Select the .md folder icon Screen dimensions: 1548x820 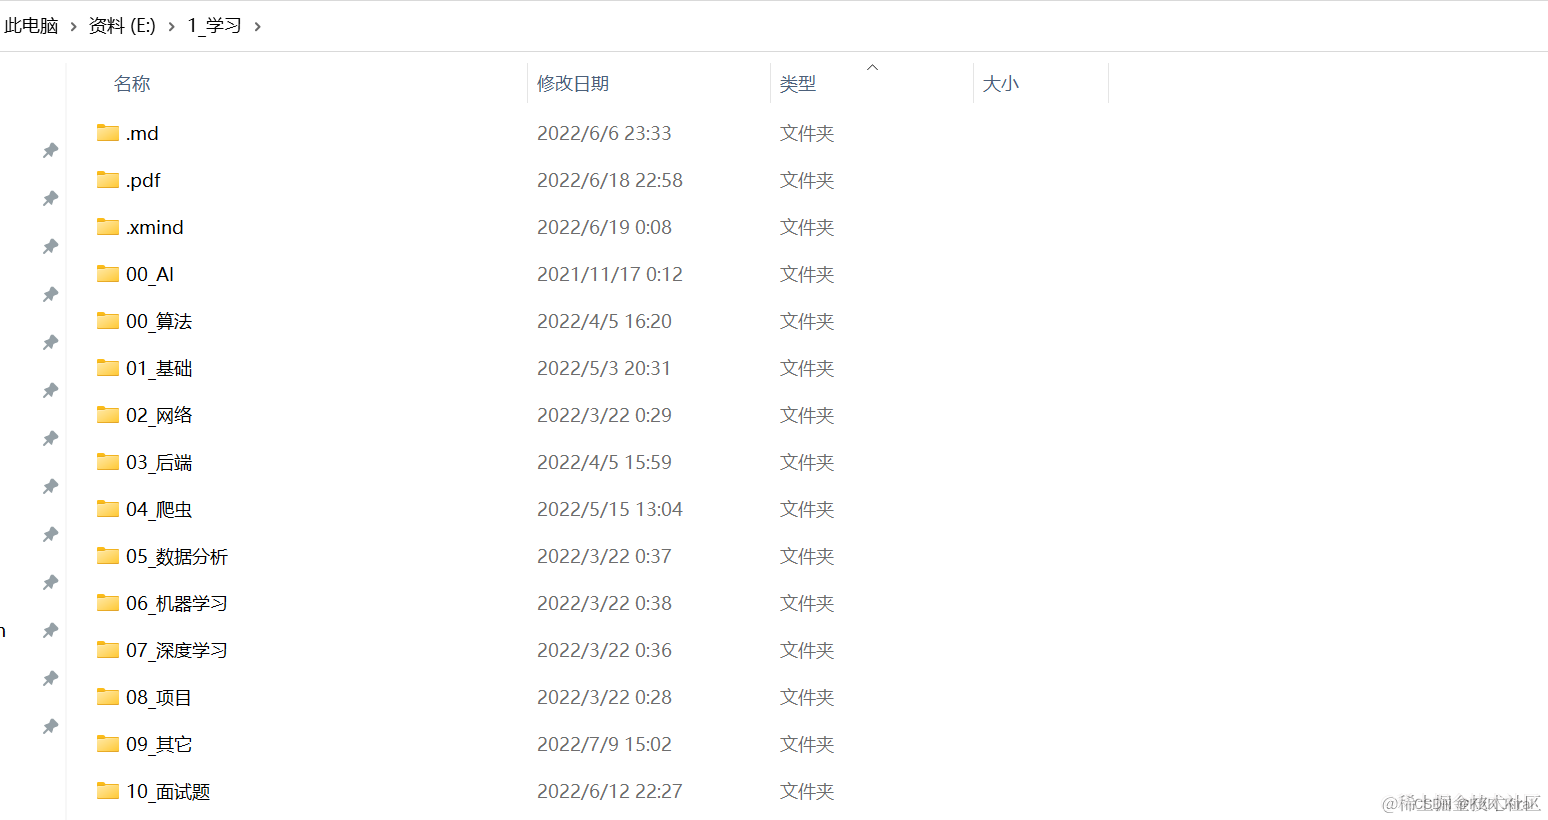(108, 133)
